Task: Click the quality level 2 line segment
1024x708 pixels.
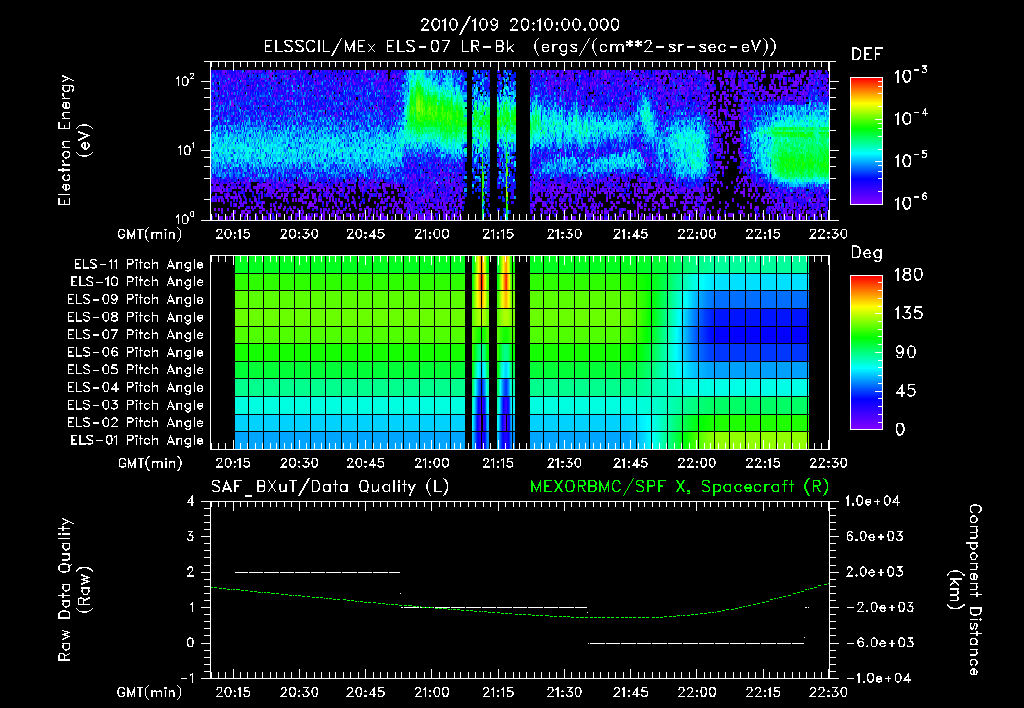Action: coord(317,572)
